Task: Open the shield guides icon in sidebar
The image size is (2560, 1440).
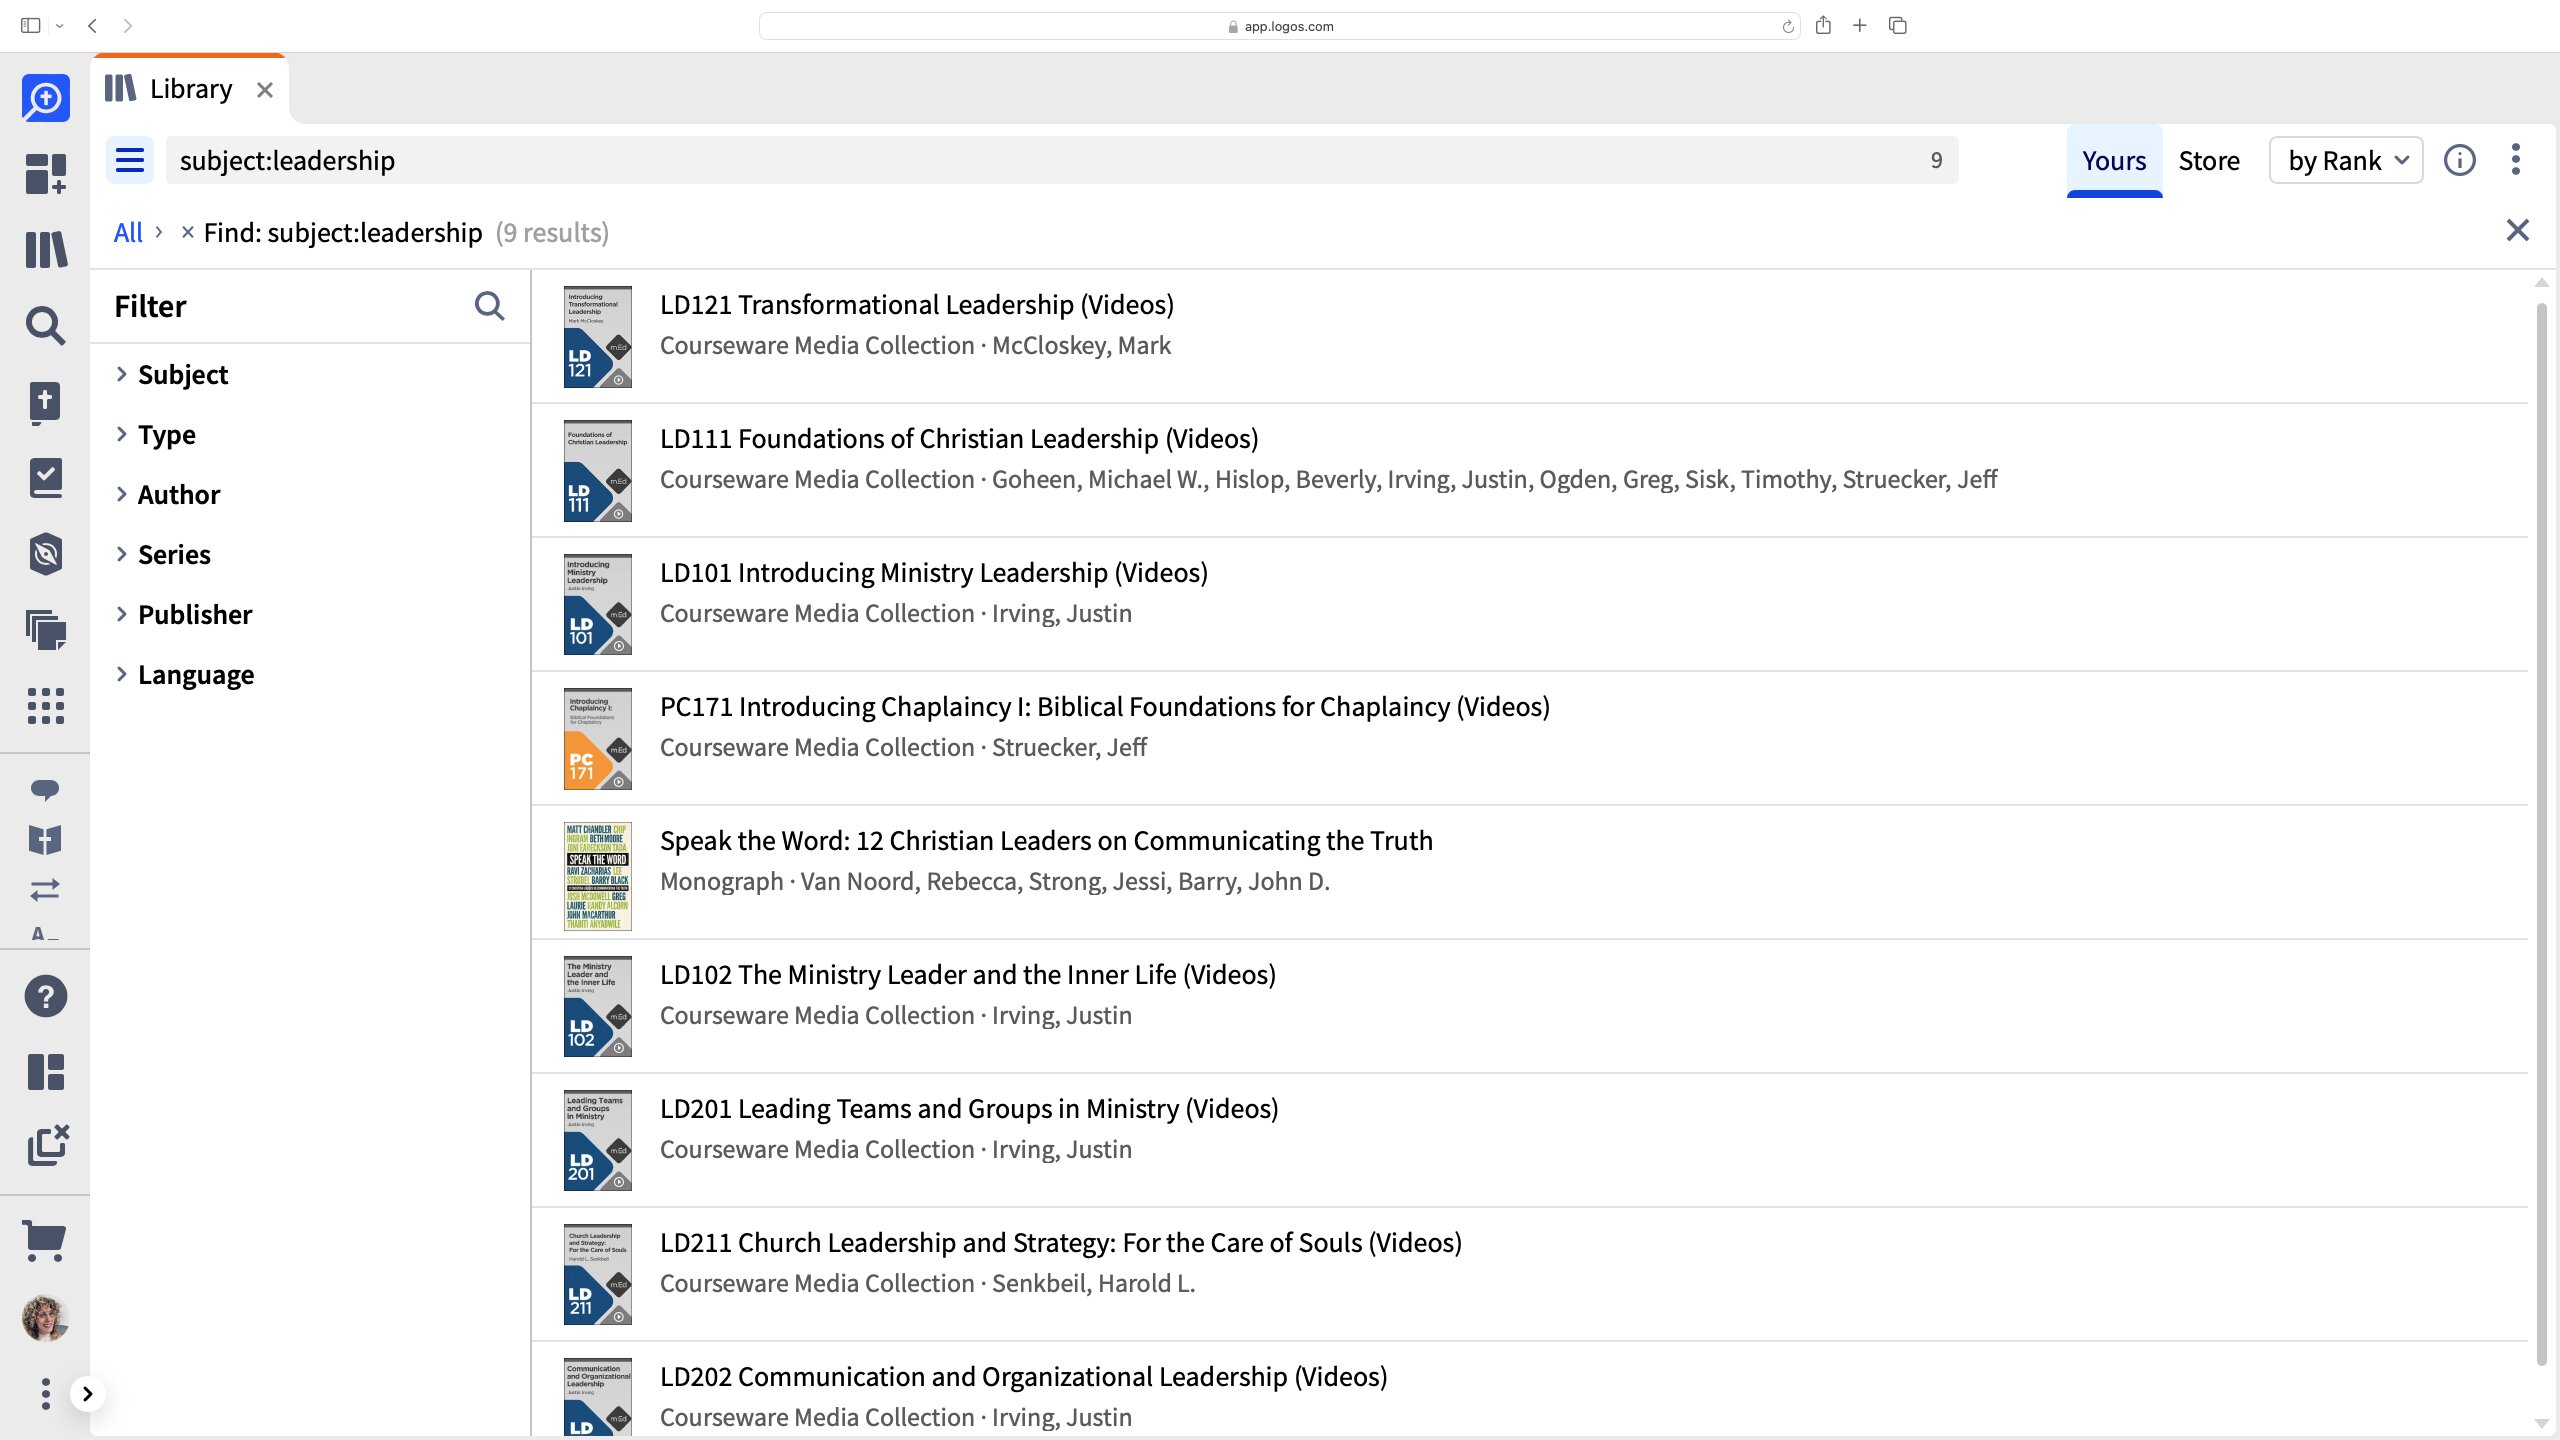Action: point(45,554)
